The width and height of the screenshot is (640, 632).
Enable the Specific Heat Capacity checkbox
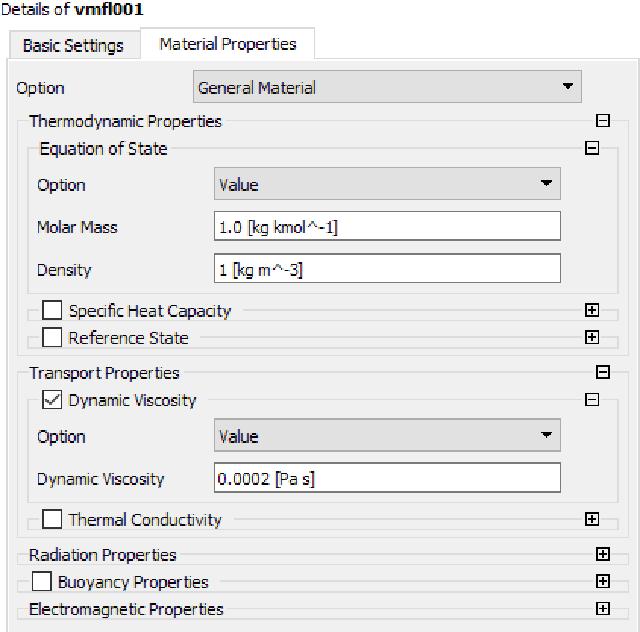(52, 310)
